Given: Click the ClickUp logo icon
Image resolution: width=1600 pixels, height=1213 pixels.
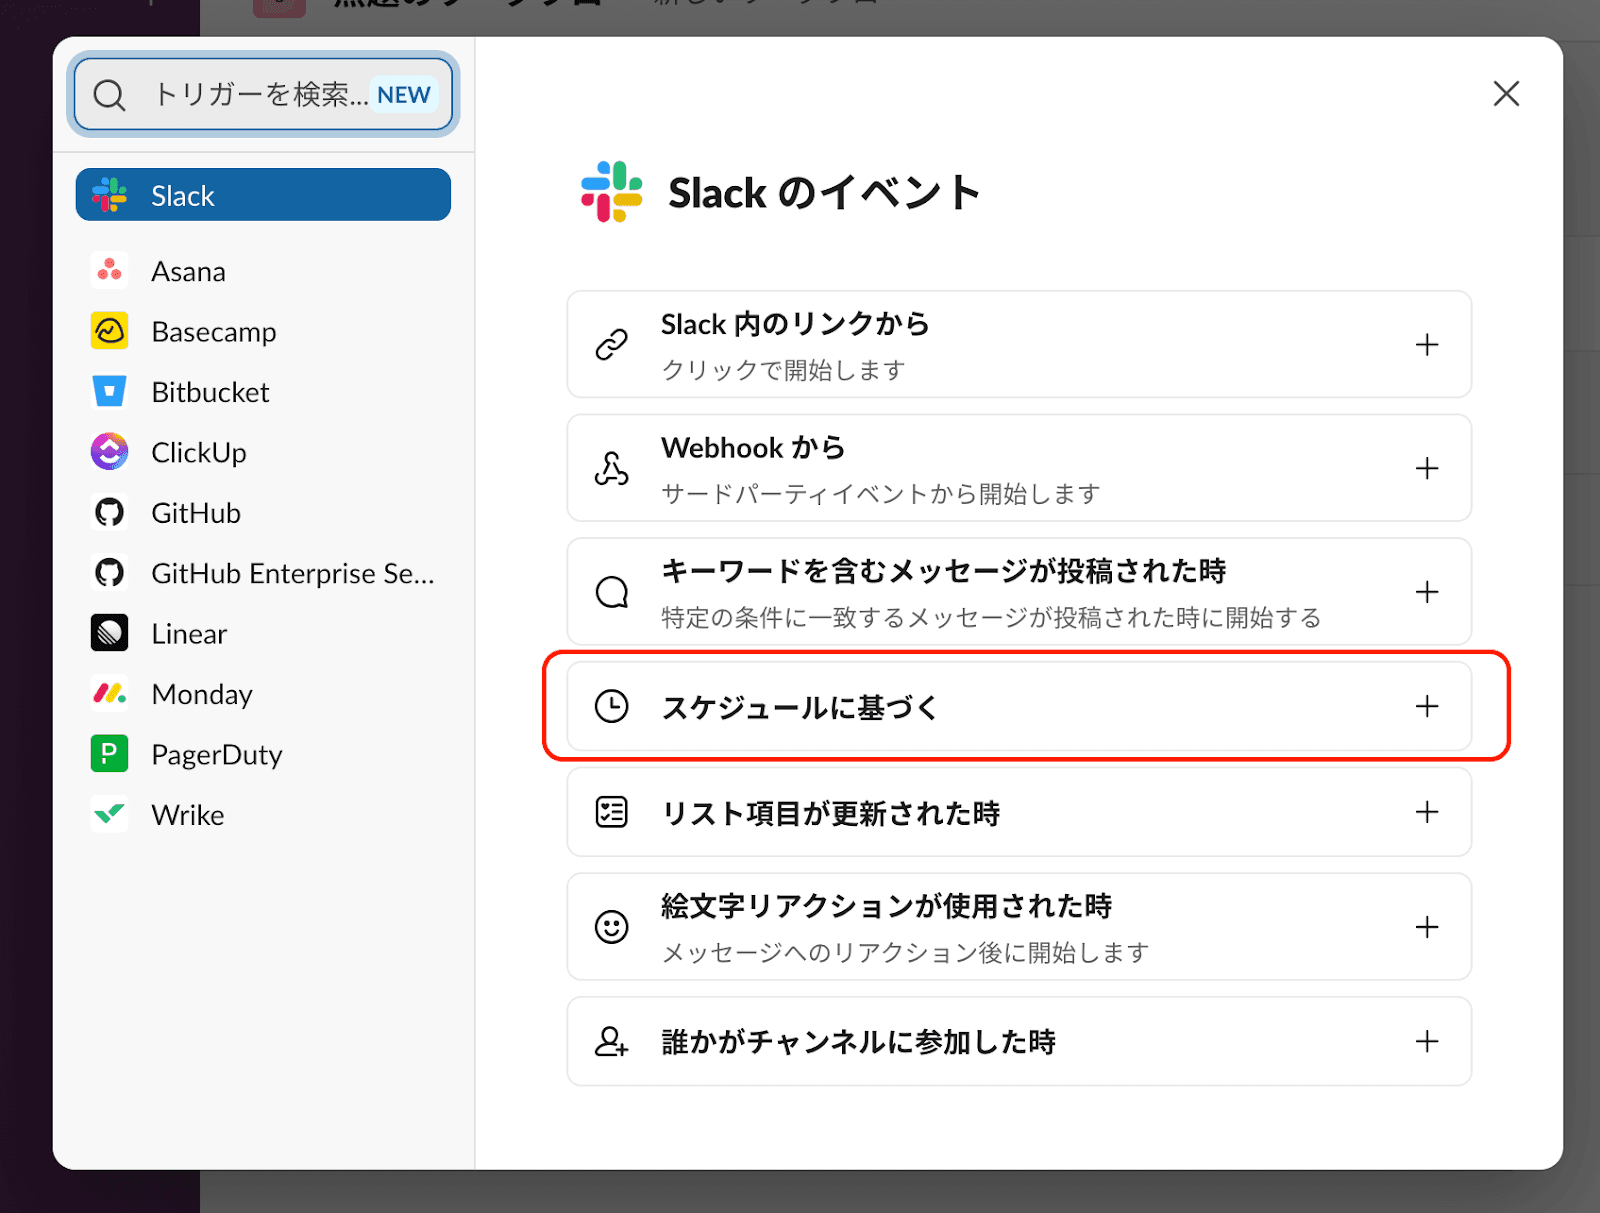Looking at the screenshot, I should (x=110, y=452).
